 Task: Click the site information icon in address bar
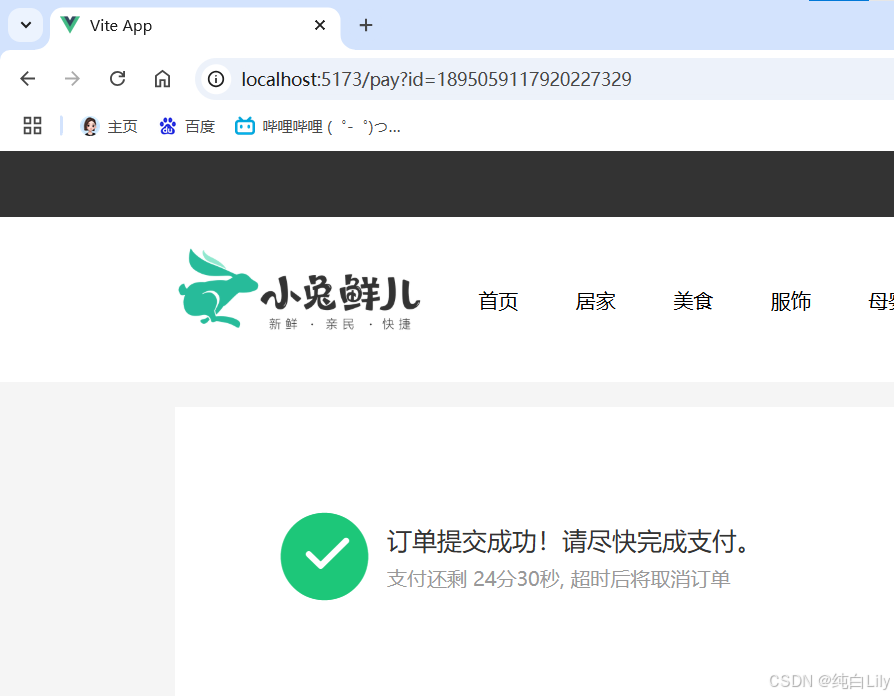(x=215, y=78)
